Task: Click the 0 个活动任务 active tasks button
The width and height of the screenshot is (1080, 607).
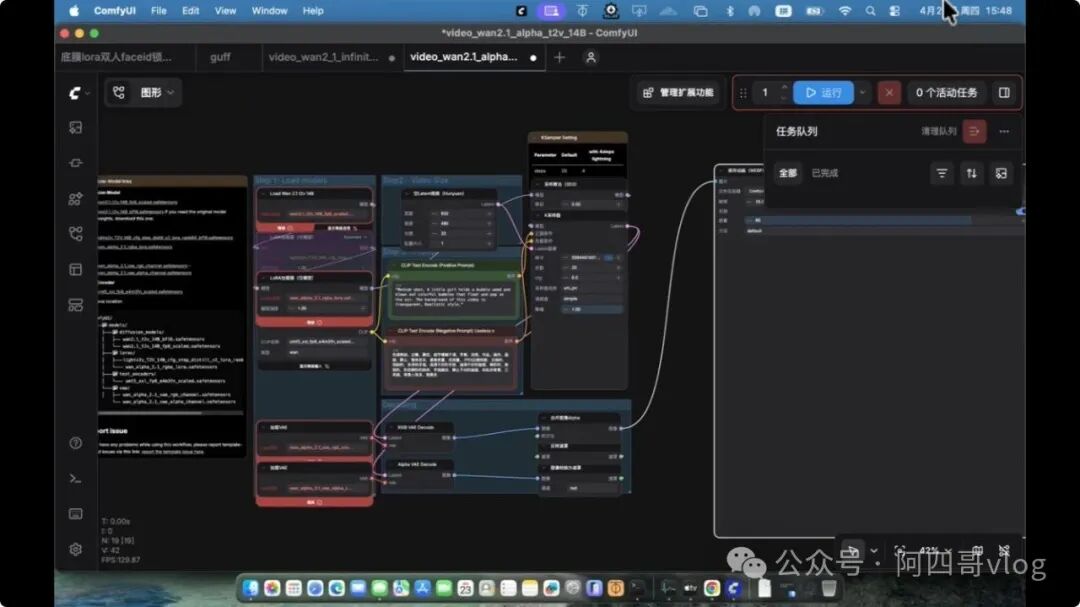Action: (946, 92)
